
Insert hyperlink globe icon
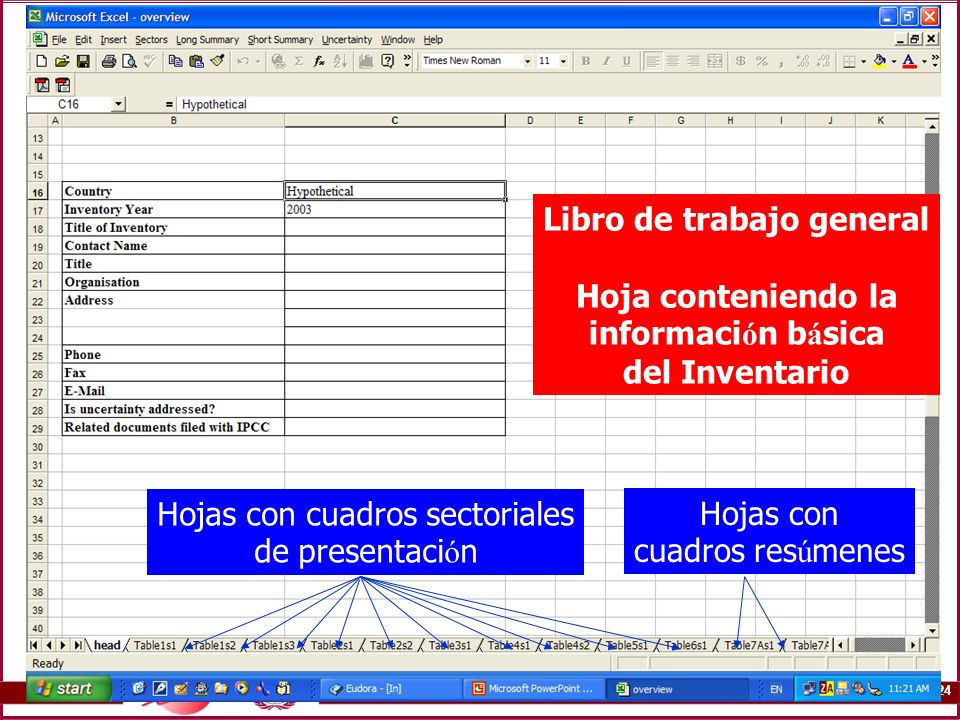[x=279, y=61]
